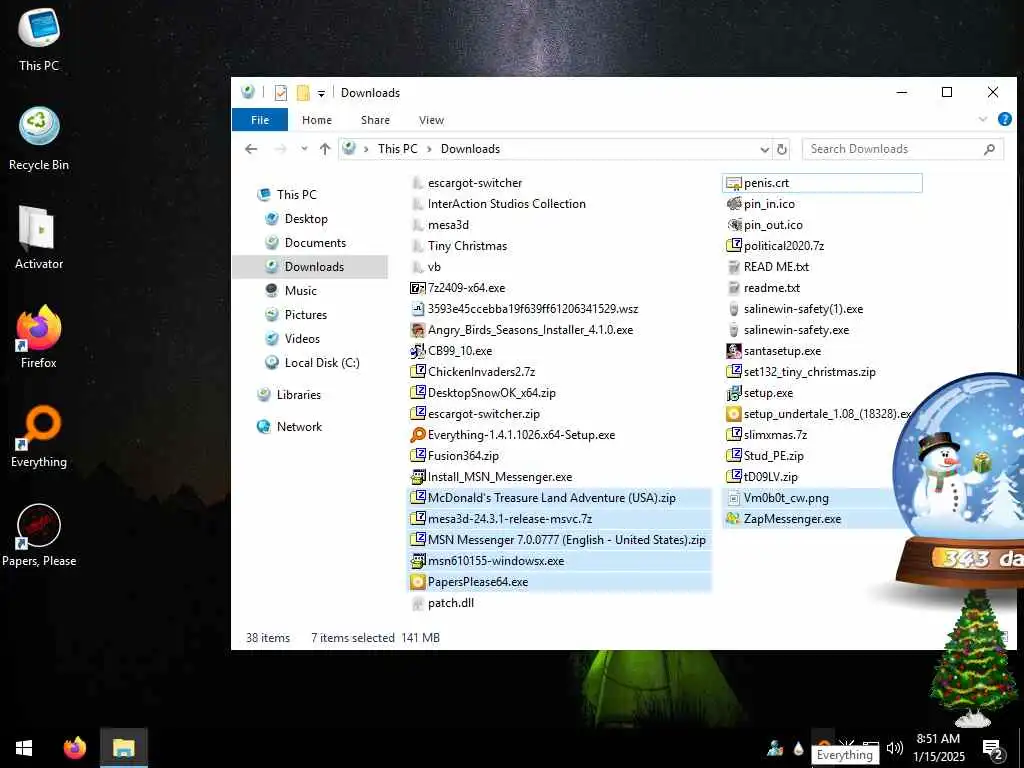Select PapersPlease64.exe file
The width and height of the screenshot is (1024, 768).
477,582
